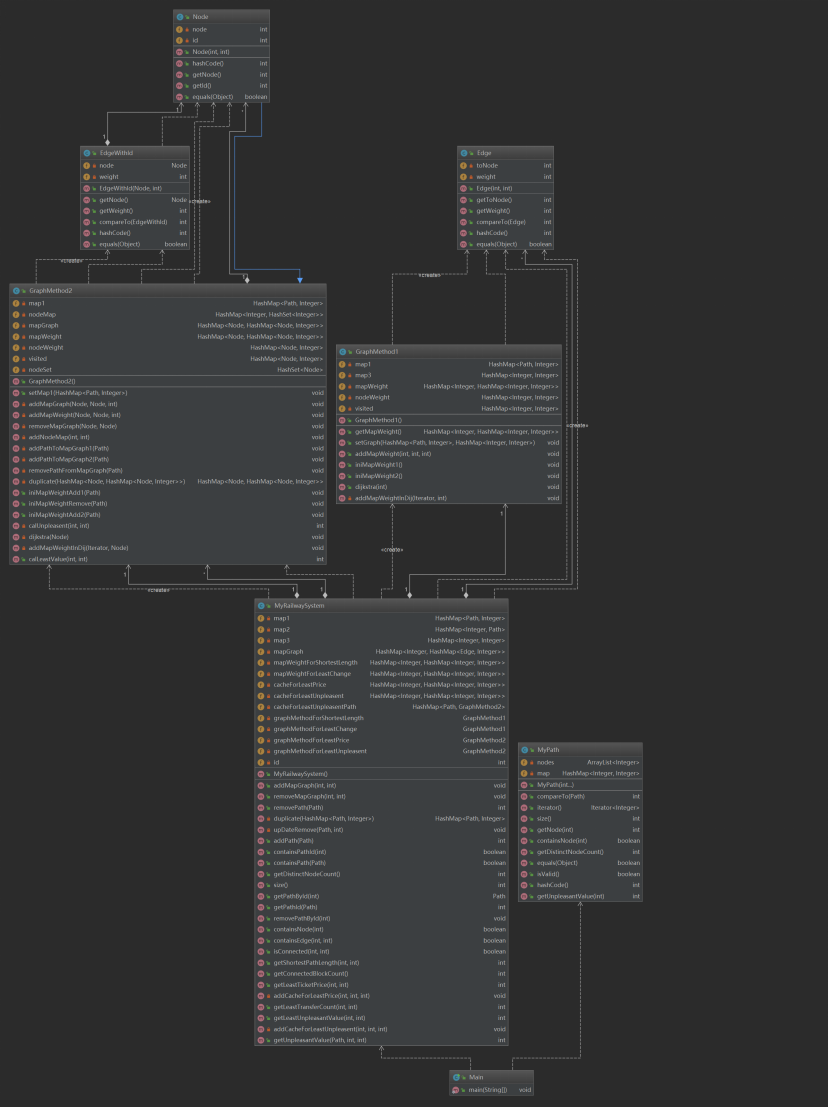This screenshot has width=829, height=1107.
Task: Click the EdgeWithId class icon
Action: (x=87, y=152)
